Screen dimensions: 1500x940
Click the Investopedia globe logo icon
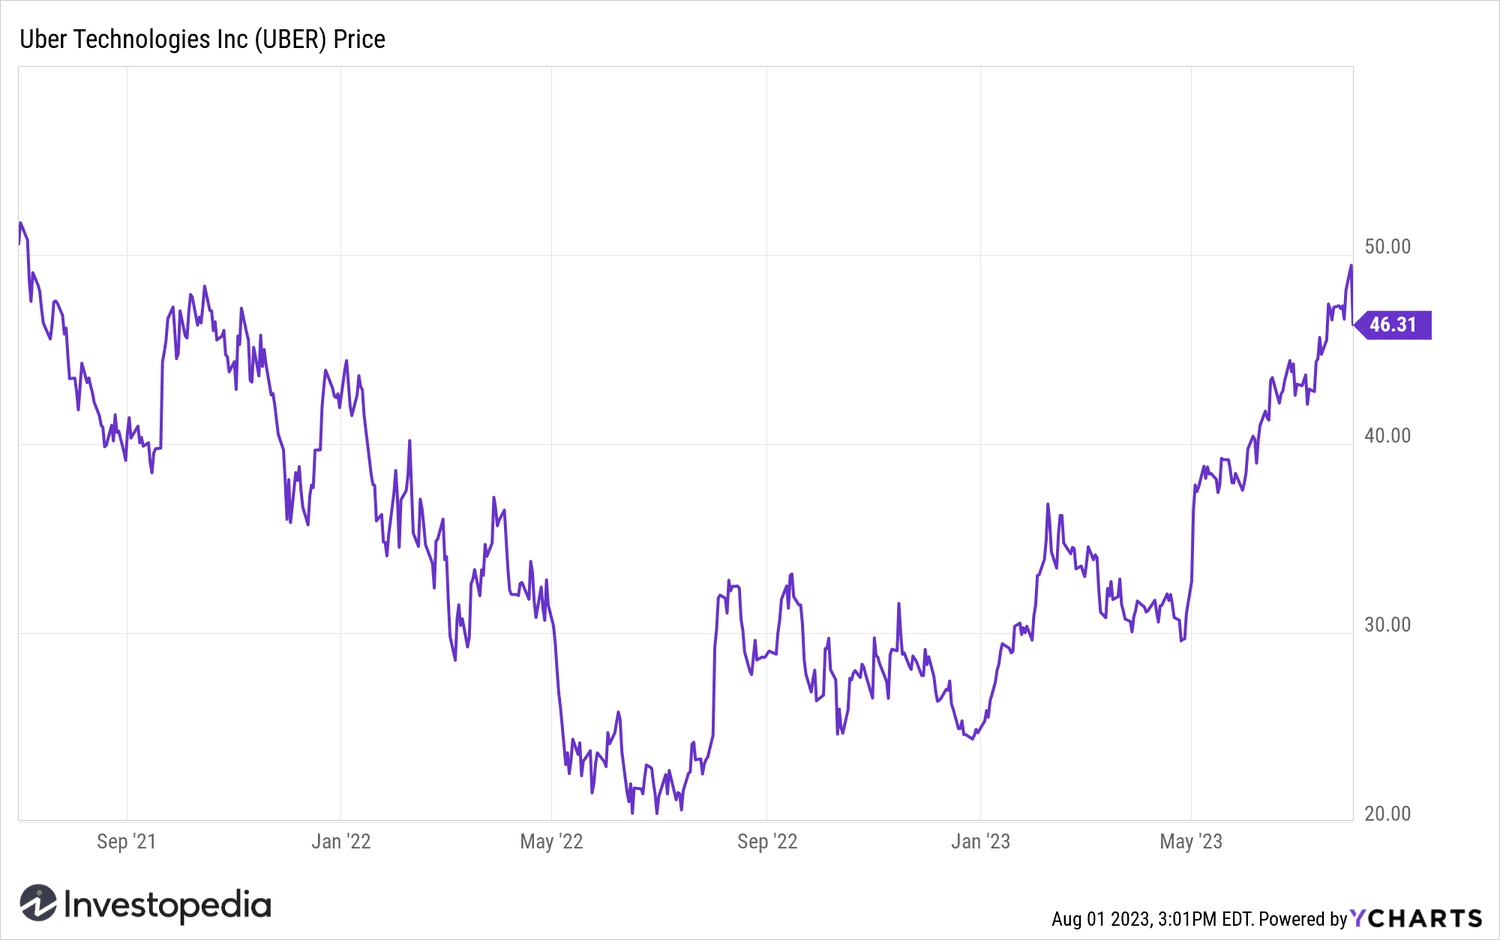(38, 903)
